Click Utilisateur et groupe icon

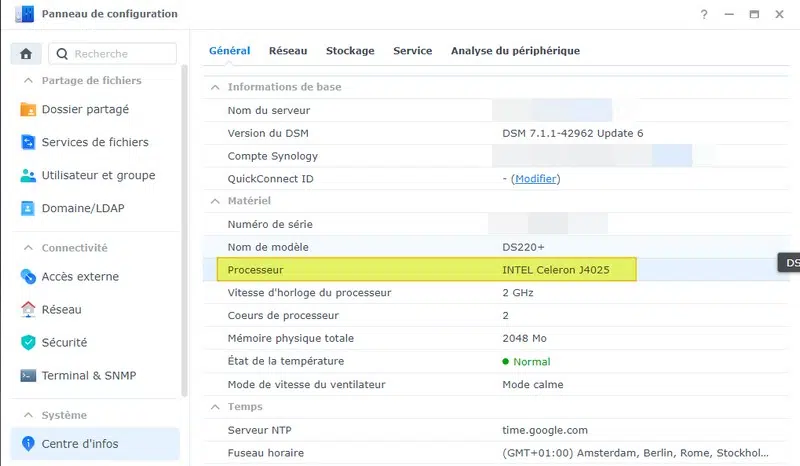tap(28, 175)
